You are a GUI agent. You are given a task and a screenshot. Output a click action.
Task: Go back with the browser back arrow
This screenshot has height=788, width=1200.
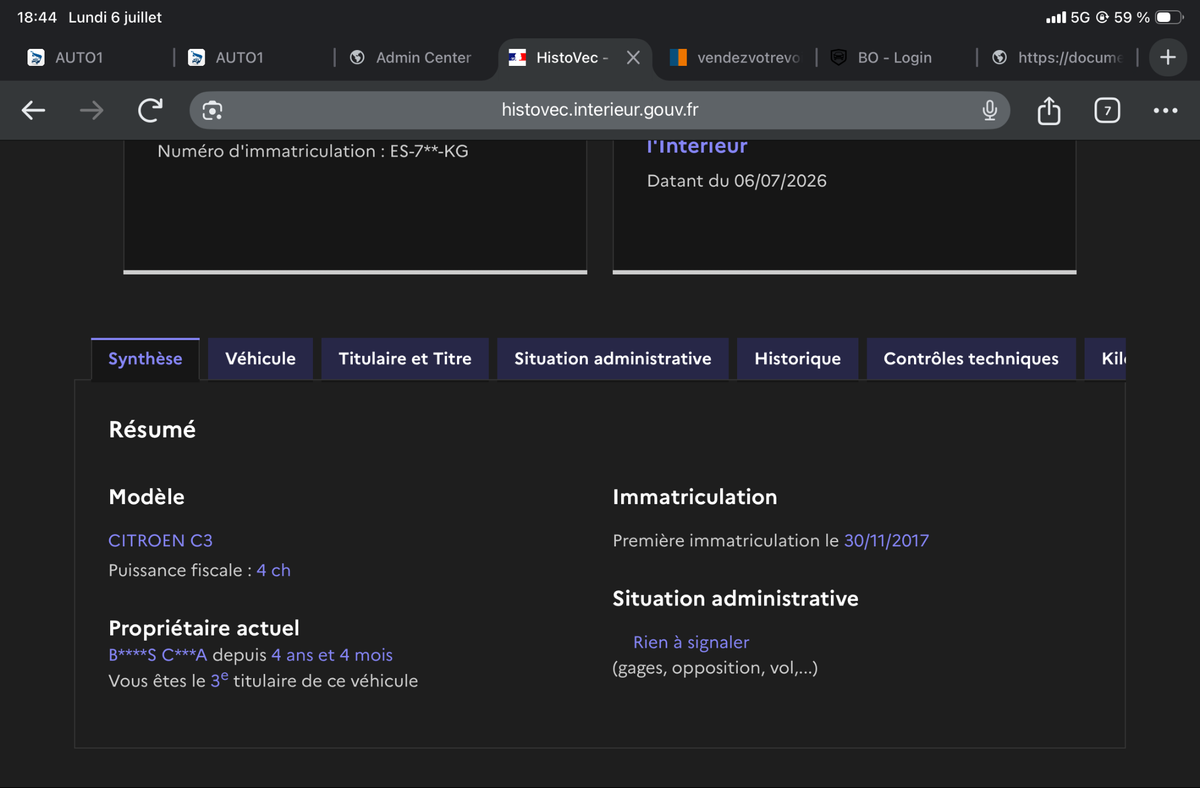34,110
